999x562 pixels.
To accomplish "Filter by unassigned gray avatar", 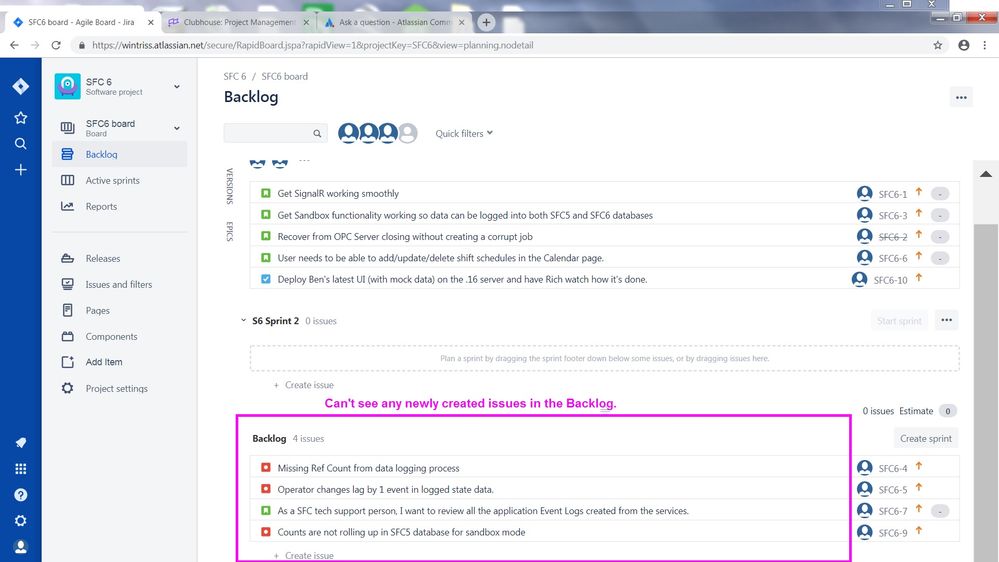I will [408, 133].
